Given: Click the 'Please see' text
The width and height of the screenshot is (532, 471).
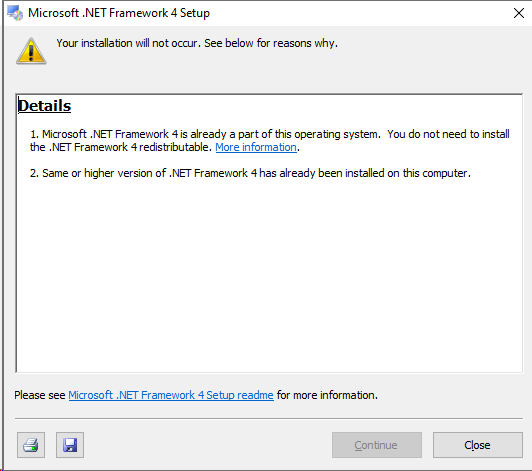Looking at the screenshot, I should [x=40, y=395].
